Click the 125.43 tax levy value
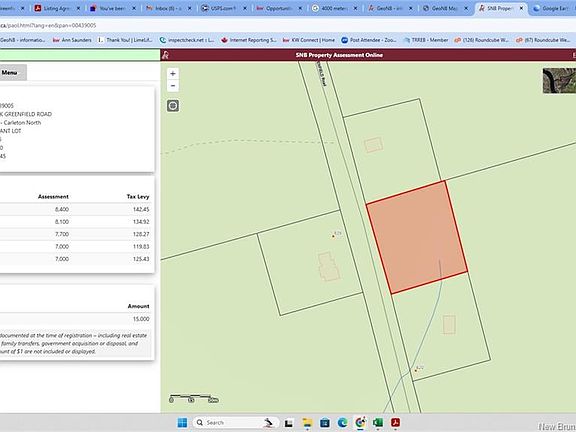 point(141,259)
